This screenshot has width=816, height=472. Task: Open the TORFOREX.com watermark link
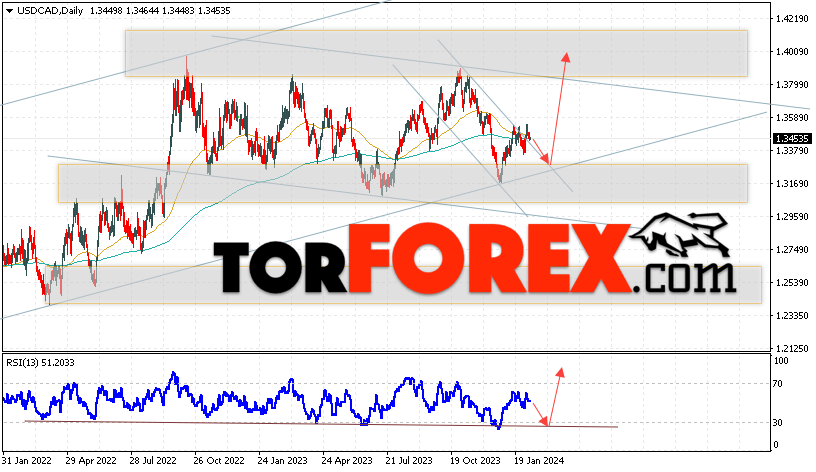[475, 258]
